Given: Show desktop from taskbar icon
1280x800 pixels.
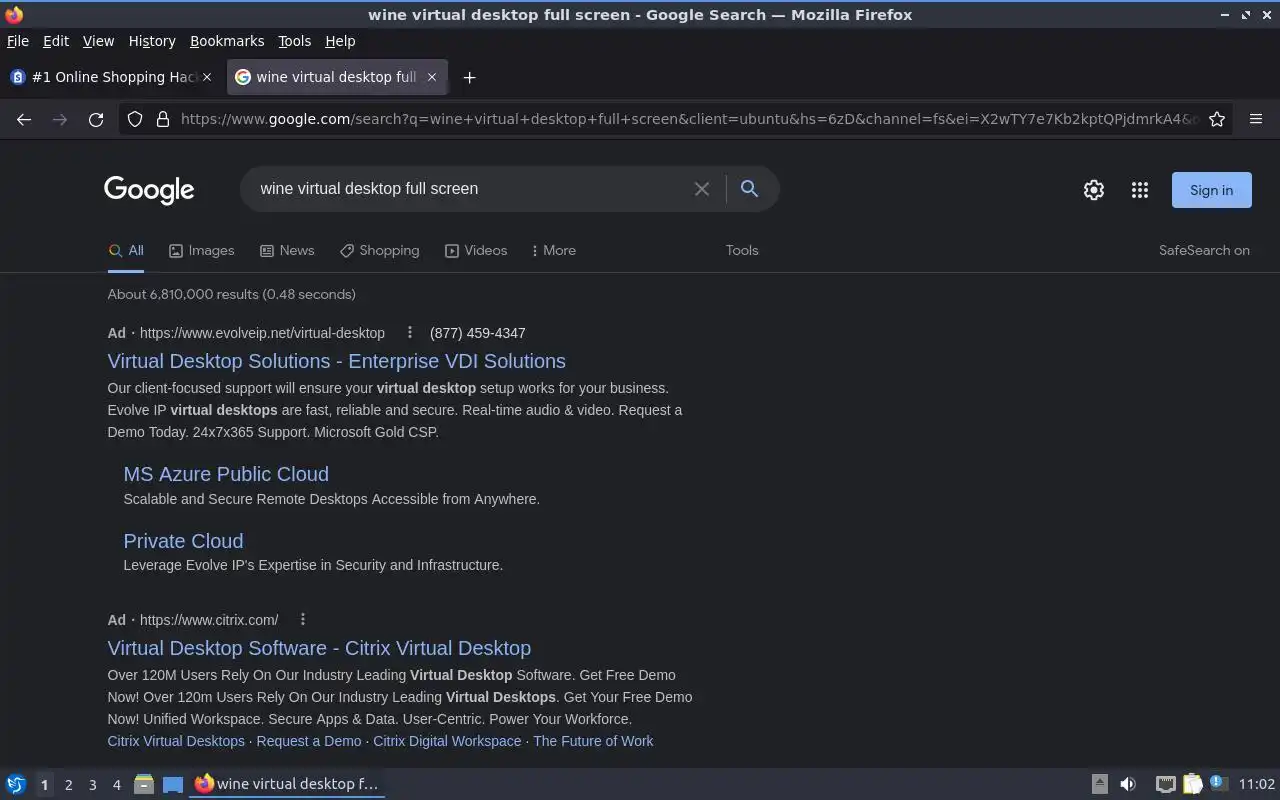Looking at the screenshot, I should [x=173, y=784].
